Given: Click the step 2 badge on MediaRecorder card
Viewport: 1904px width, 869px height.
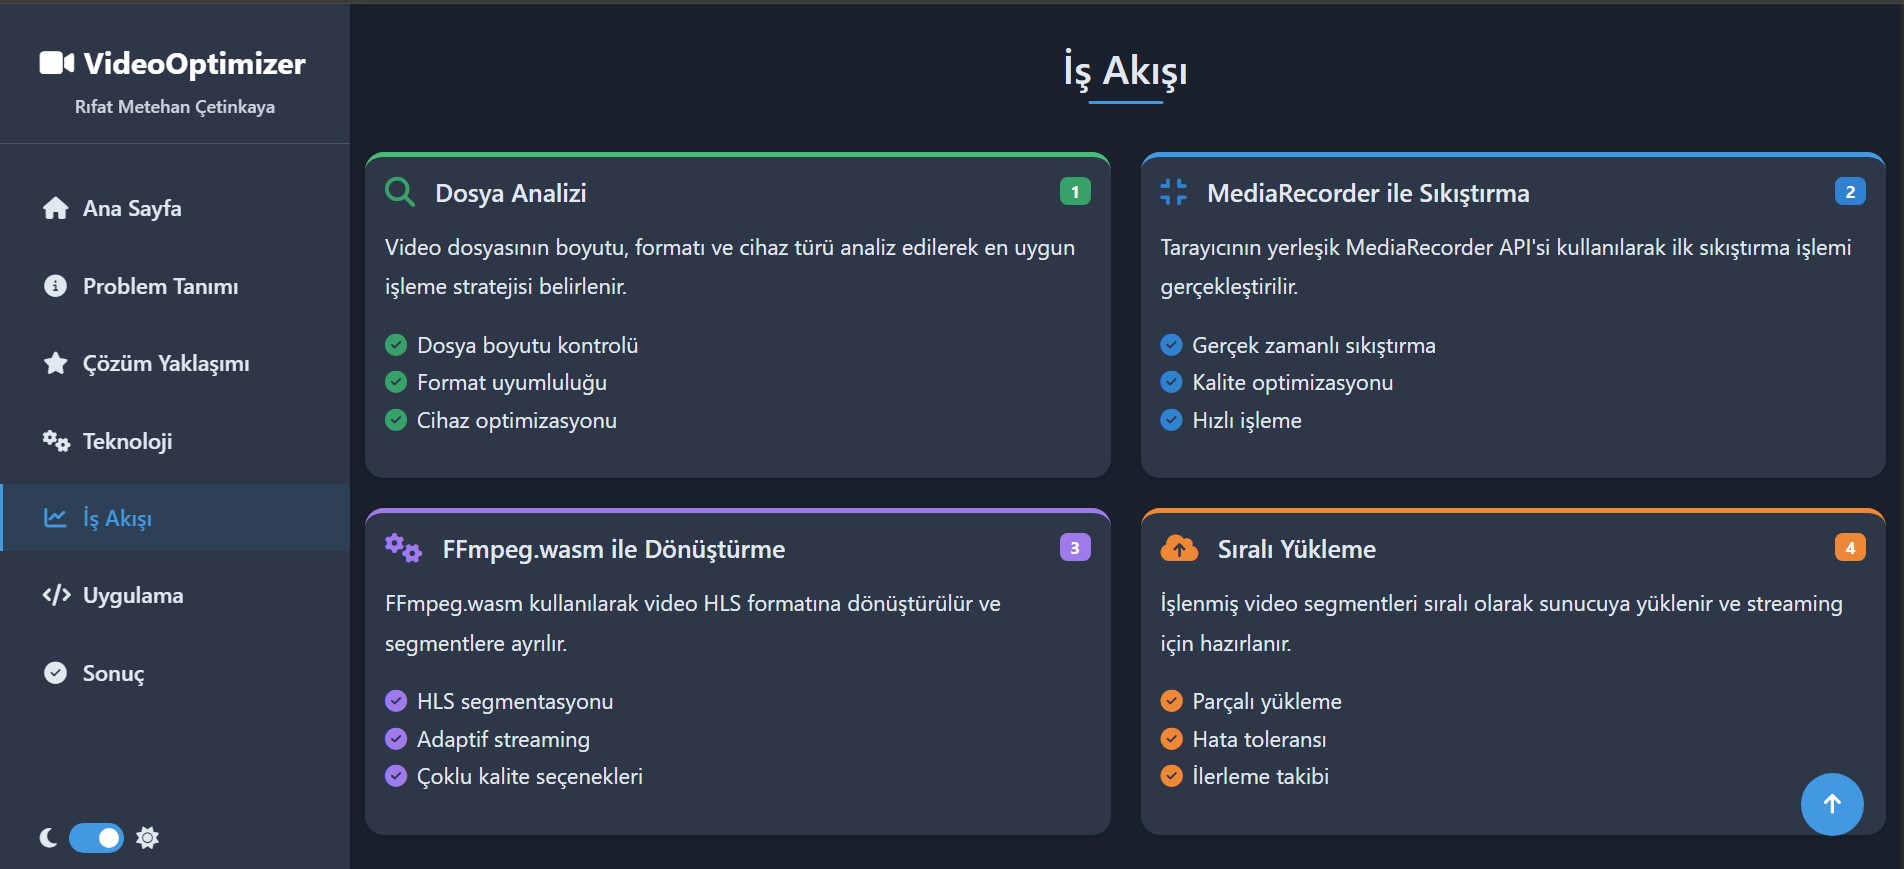Looking at the screenshot, I should click(x=1850, y=192).
